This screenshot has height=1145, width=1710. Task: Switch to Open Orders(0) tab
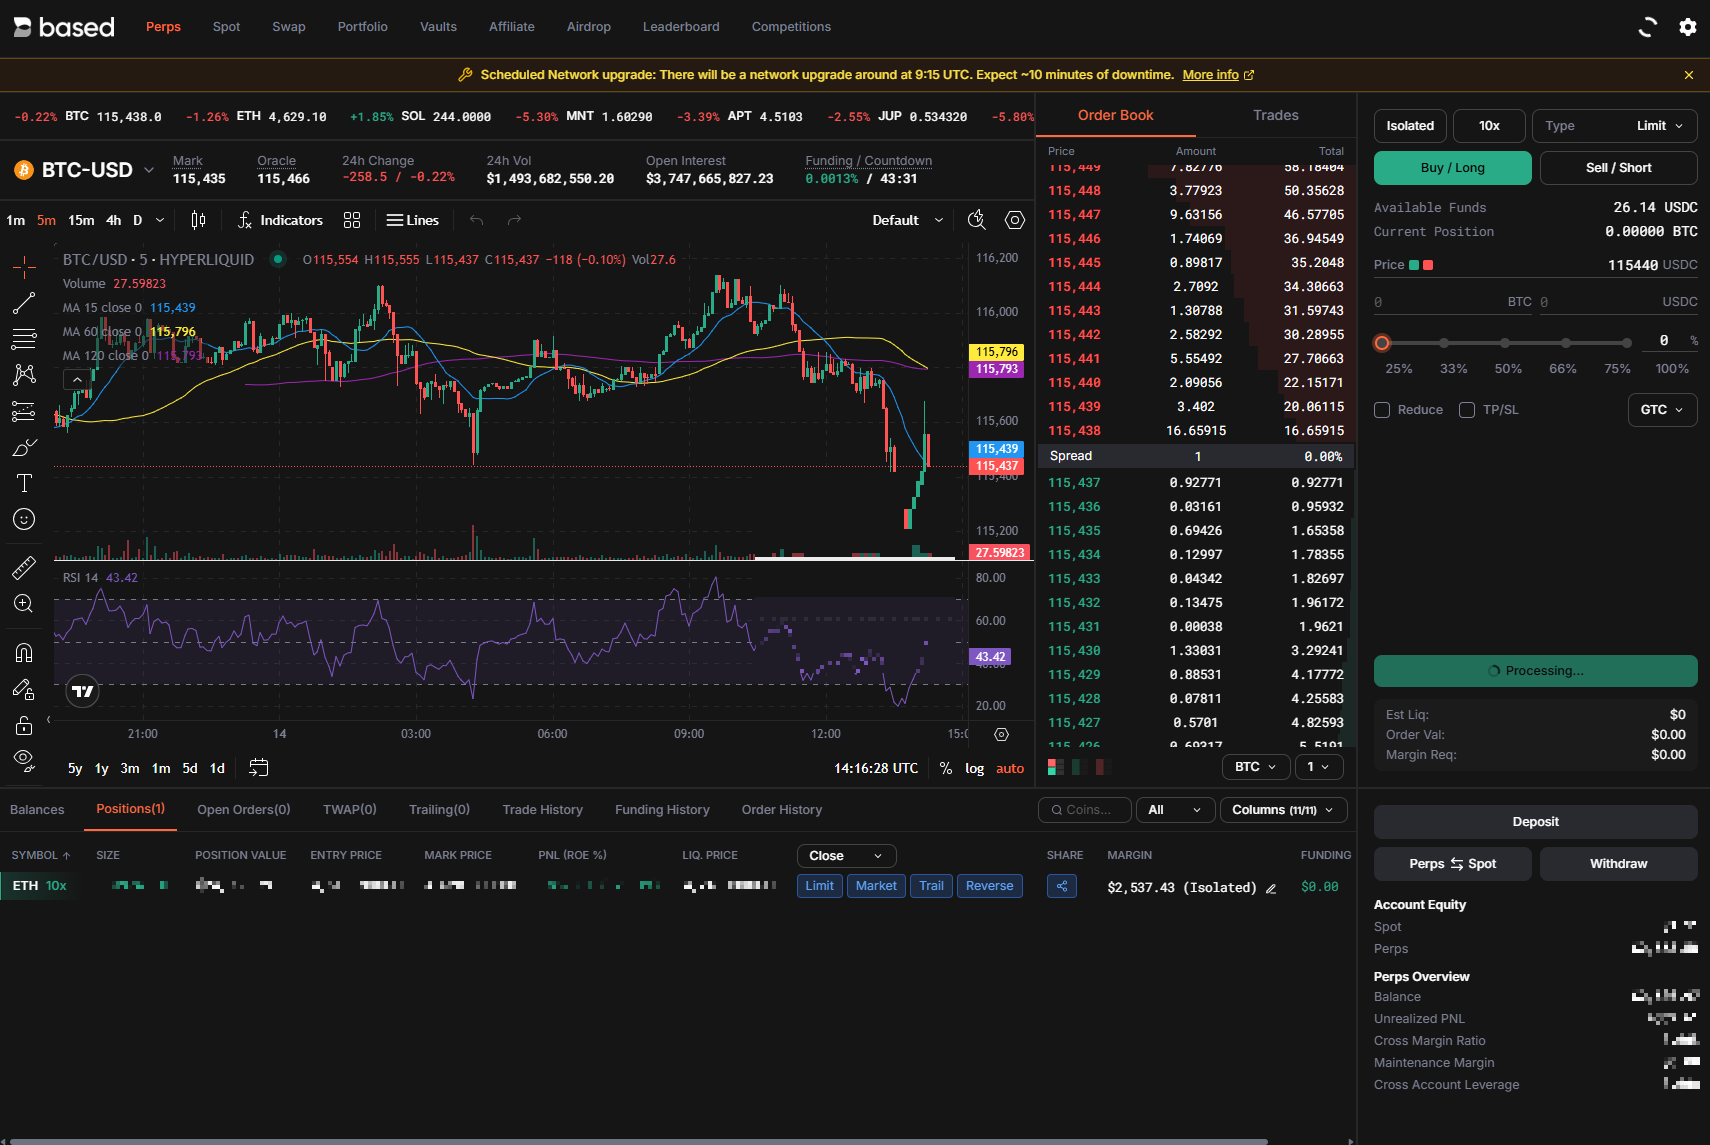click(244, 810)
